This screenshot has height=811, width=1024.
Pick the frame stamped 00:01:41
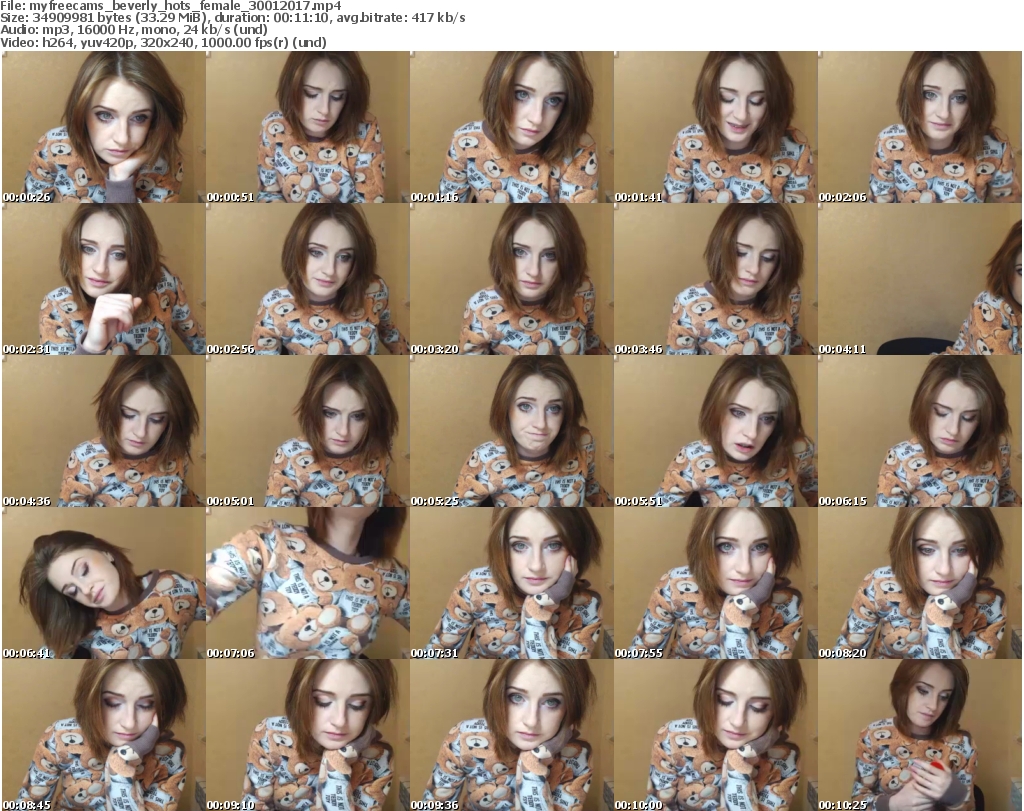pos(715,127)
